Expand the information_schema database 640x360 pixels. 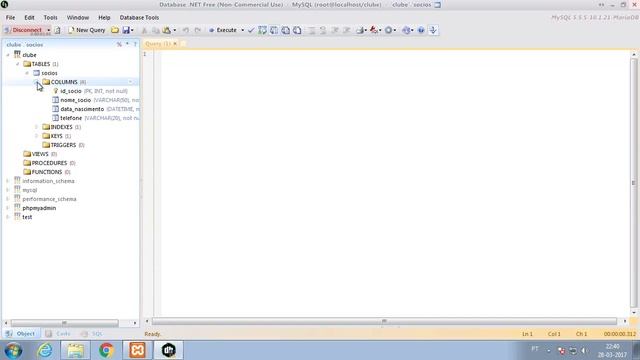8,181
